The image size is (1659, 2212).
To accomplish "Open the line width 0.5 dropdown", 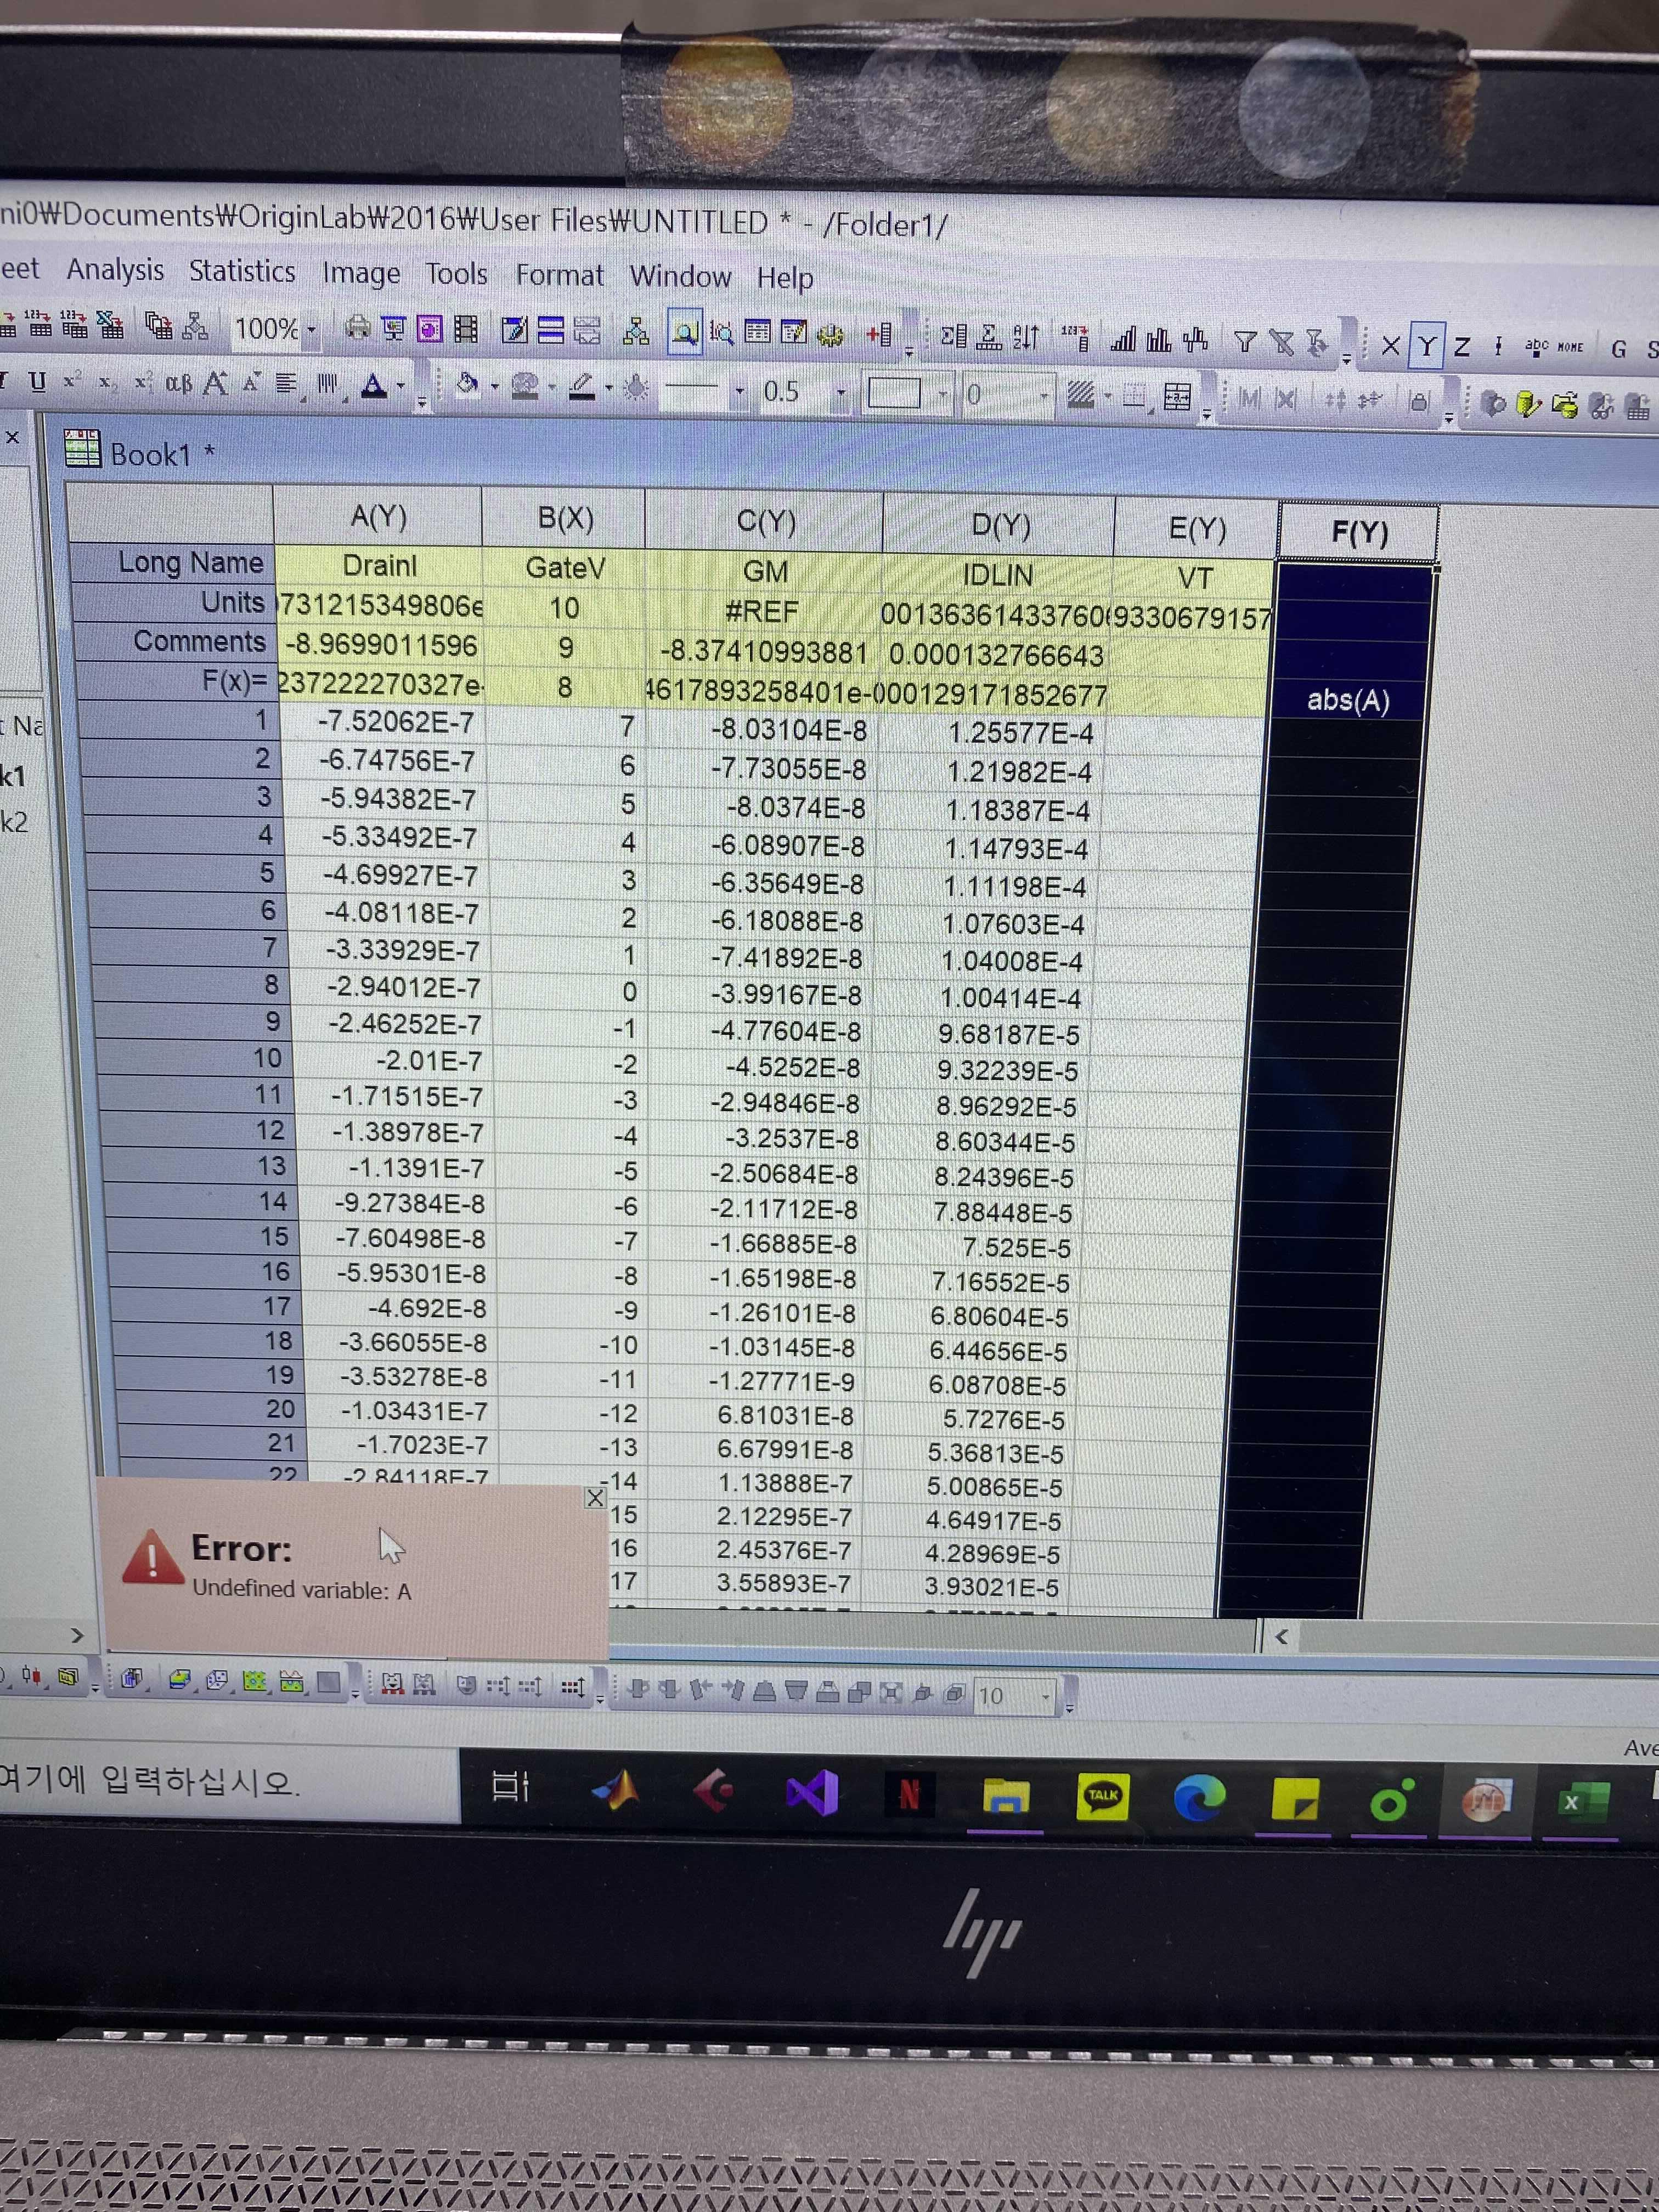I will click(x=841, y=393).
